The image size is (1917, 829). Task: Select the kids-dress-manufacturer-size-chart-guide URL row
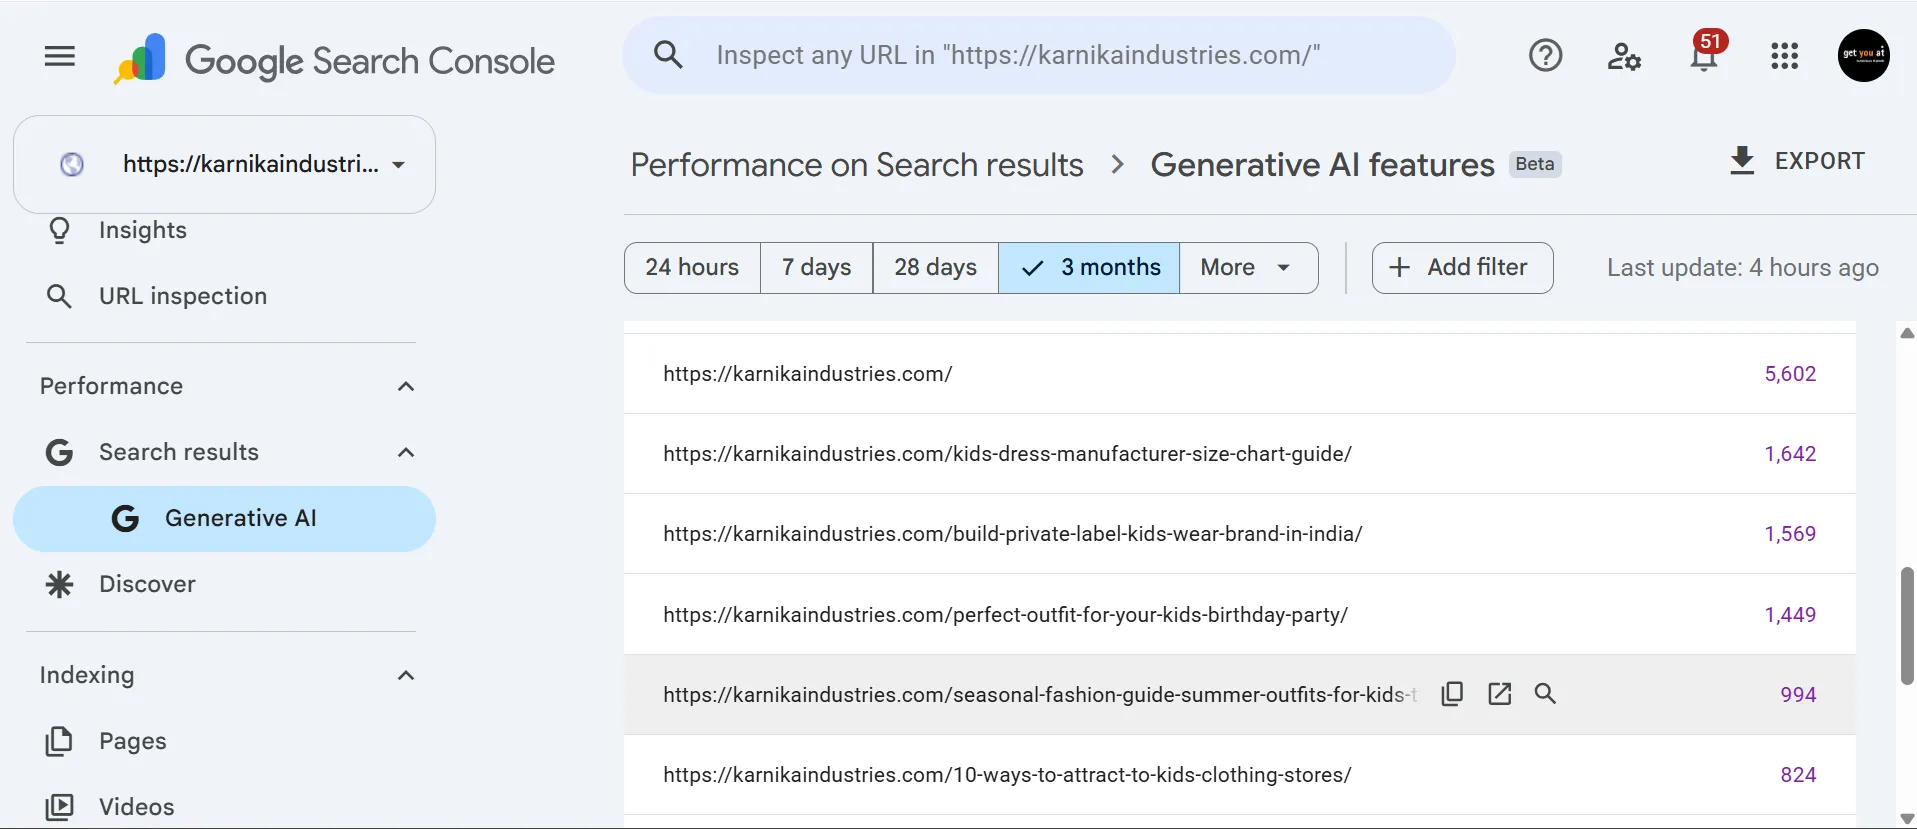pyautogui.click(x=1240, y=454)
